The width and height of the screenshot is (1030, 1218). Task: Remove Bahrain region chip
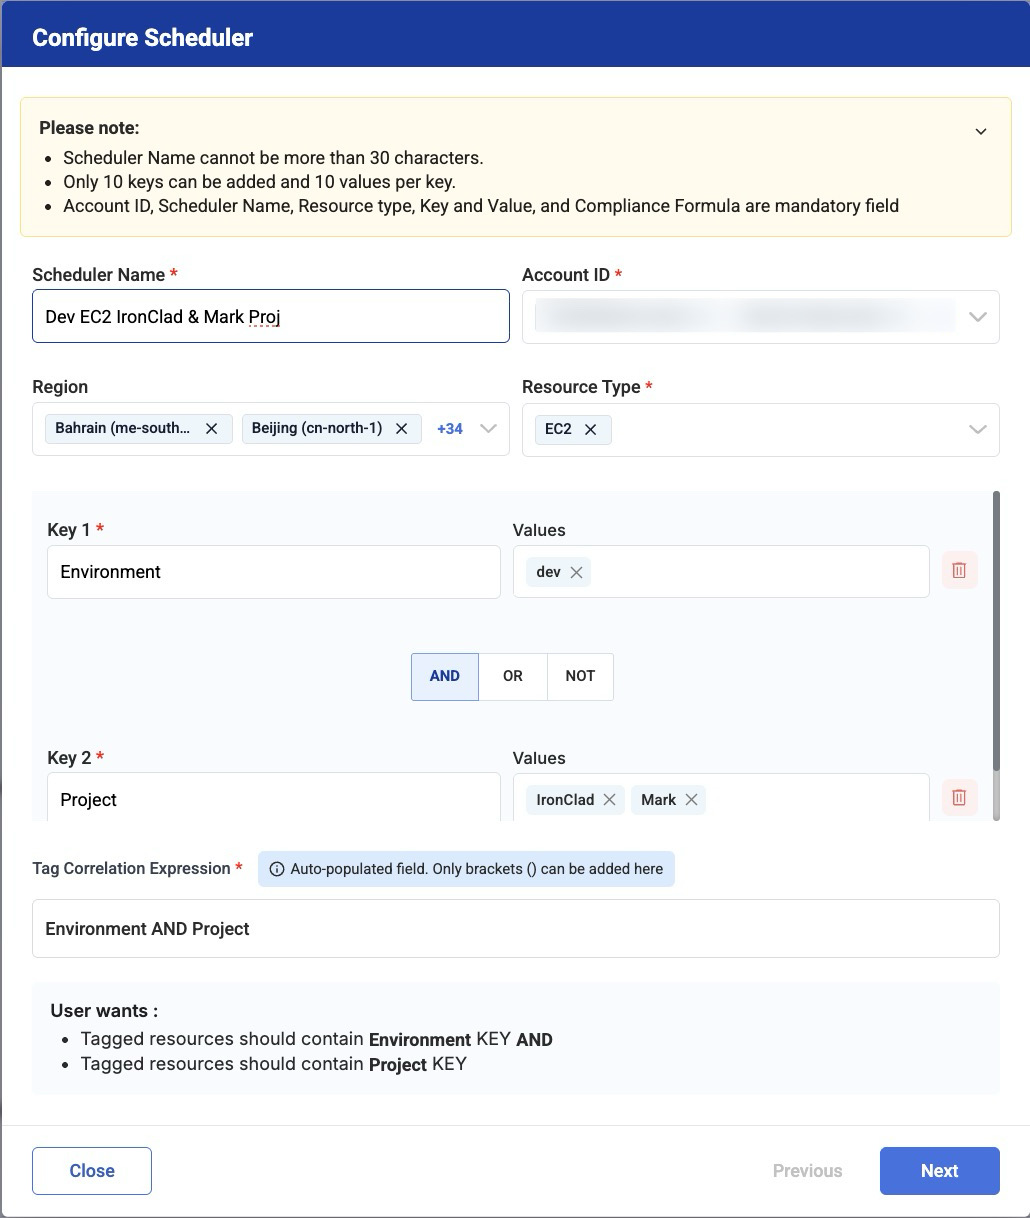coord(212,428)
